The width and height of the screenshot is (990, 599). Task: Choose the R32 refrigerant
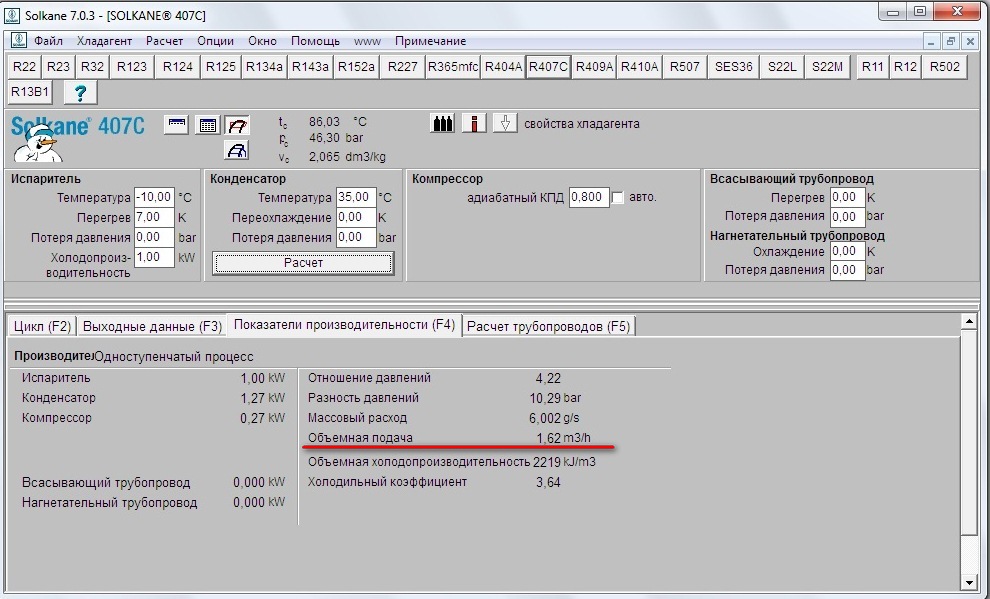pyautogui.click(x=92, y=67)
